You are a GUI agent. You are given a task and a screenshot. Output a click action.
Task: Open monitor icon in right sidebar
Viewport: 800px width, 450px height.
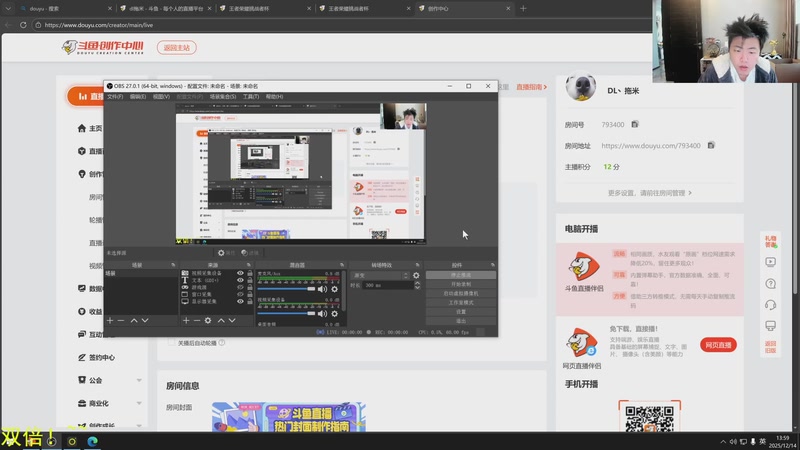770,326
